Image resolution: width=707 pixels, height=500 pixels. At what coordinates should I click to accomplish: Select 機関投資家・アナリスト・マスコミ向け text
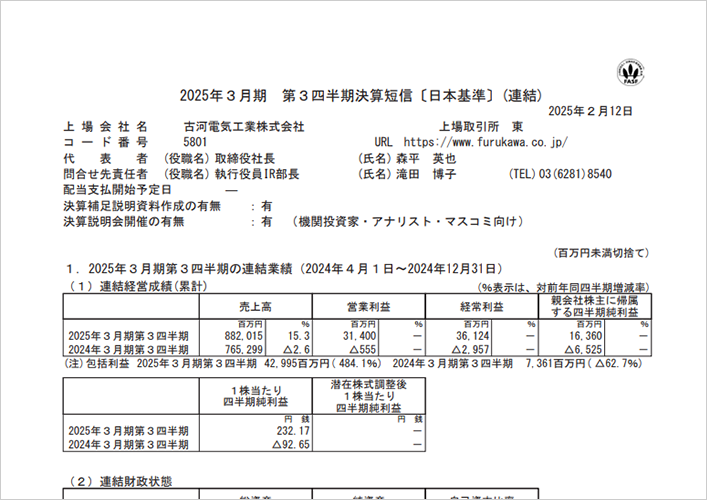(x=408, y=222)
